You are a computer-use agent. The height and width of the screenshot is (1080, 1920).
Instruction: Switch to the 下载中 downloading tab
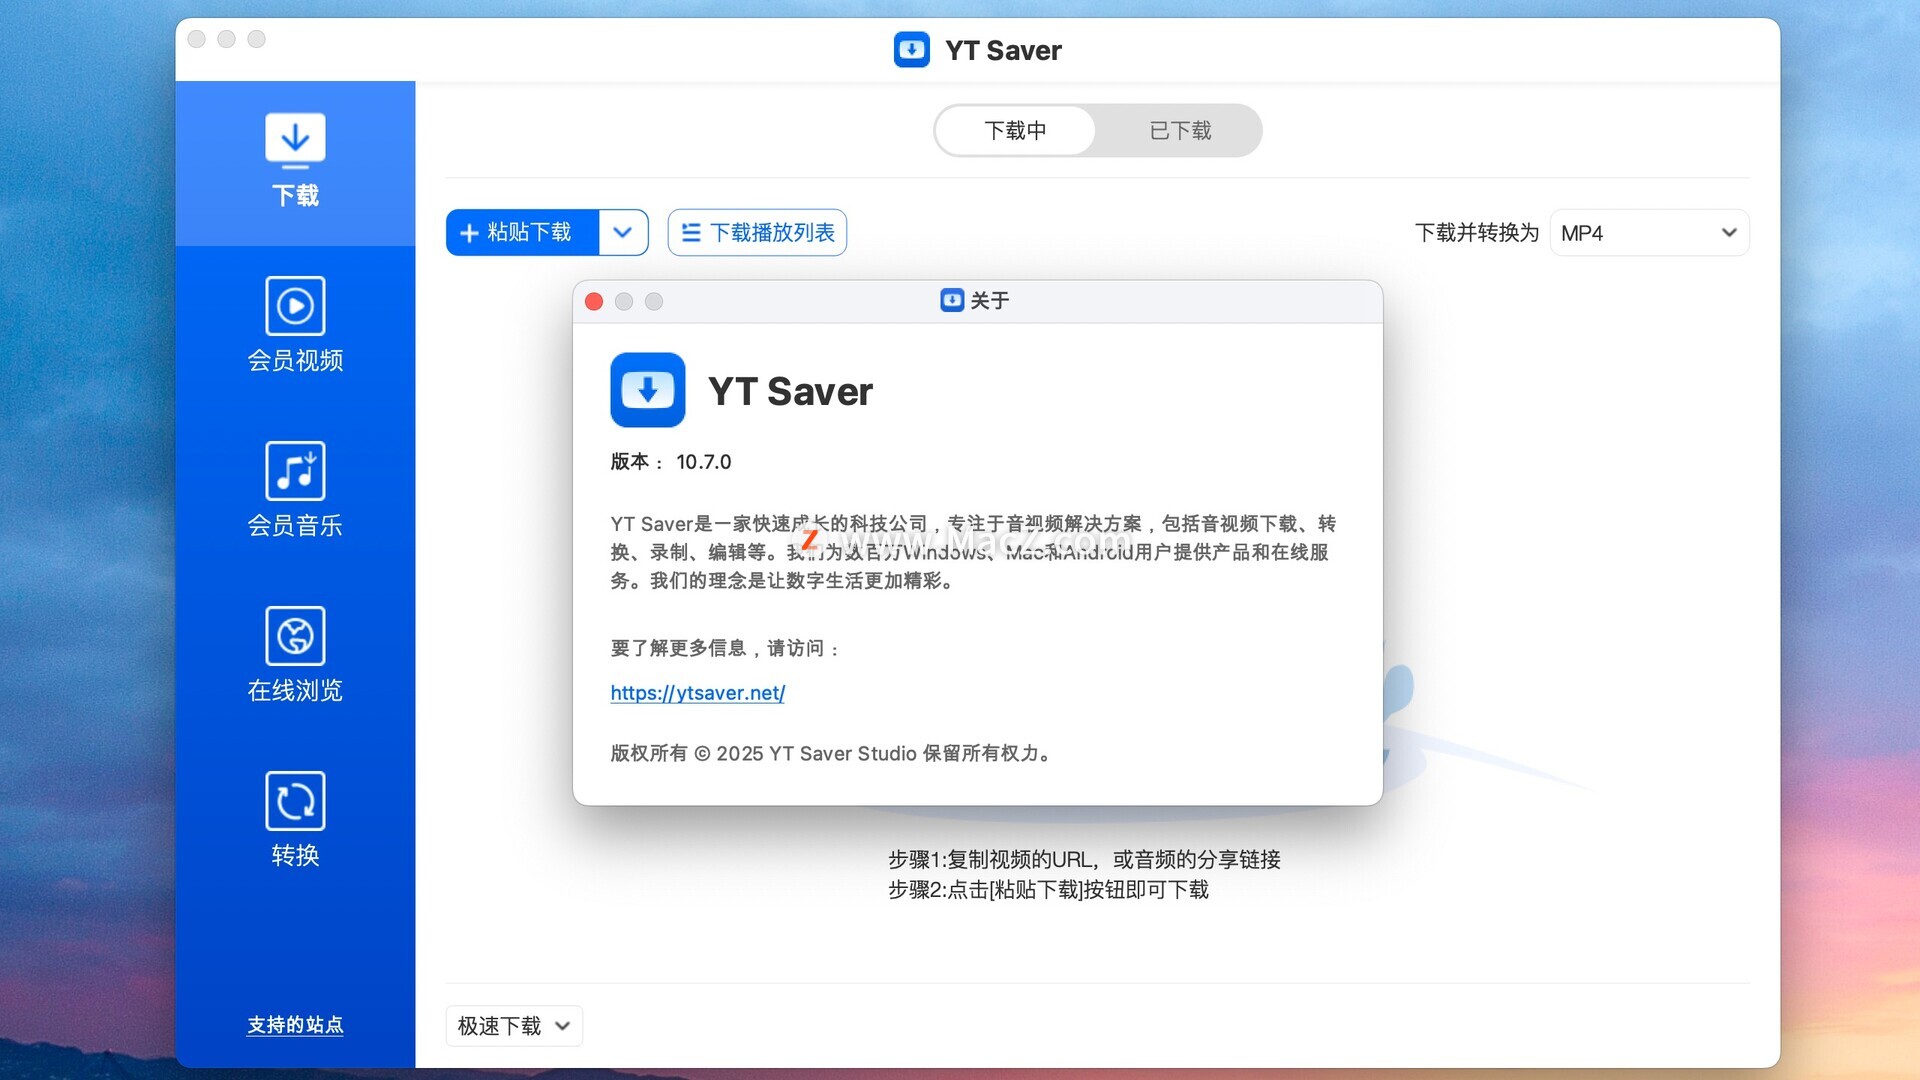click(1016, 131)
